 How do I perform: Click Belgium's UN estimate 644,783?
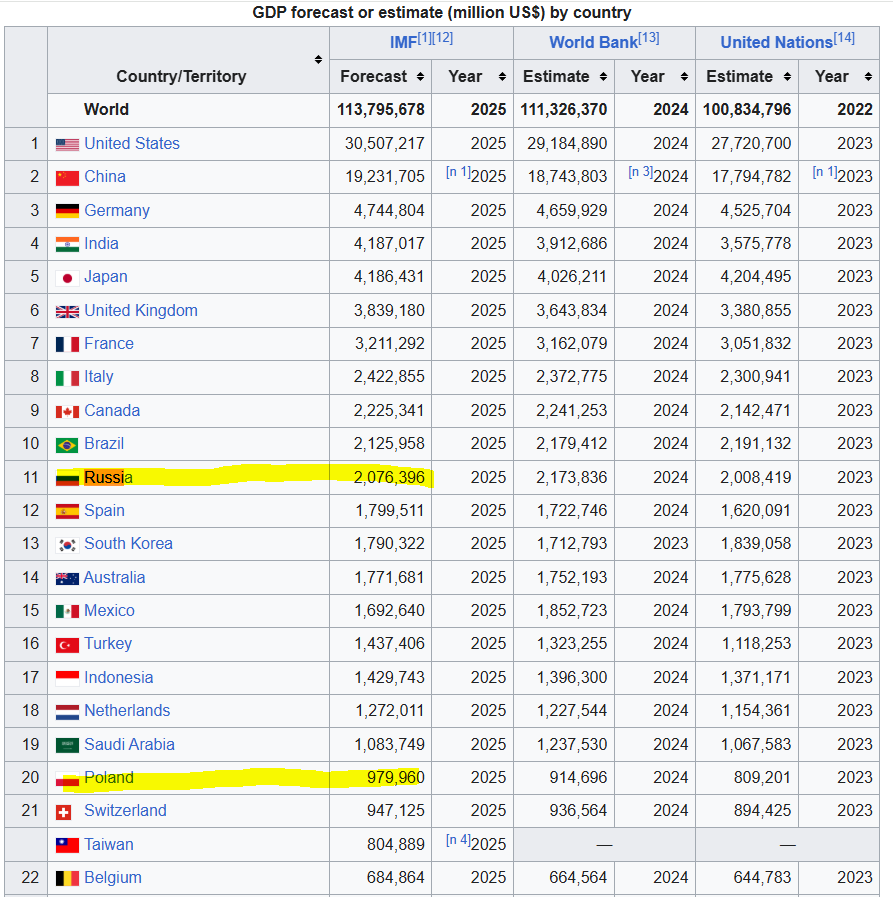tap(762, 878)
